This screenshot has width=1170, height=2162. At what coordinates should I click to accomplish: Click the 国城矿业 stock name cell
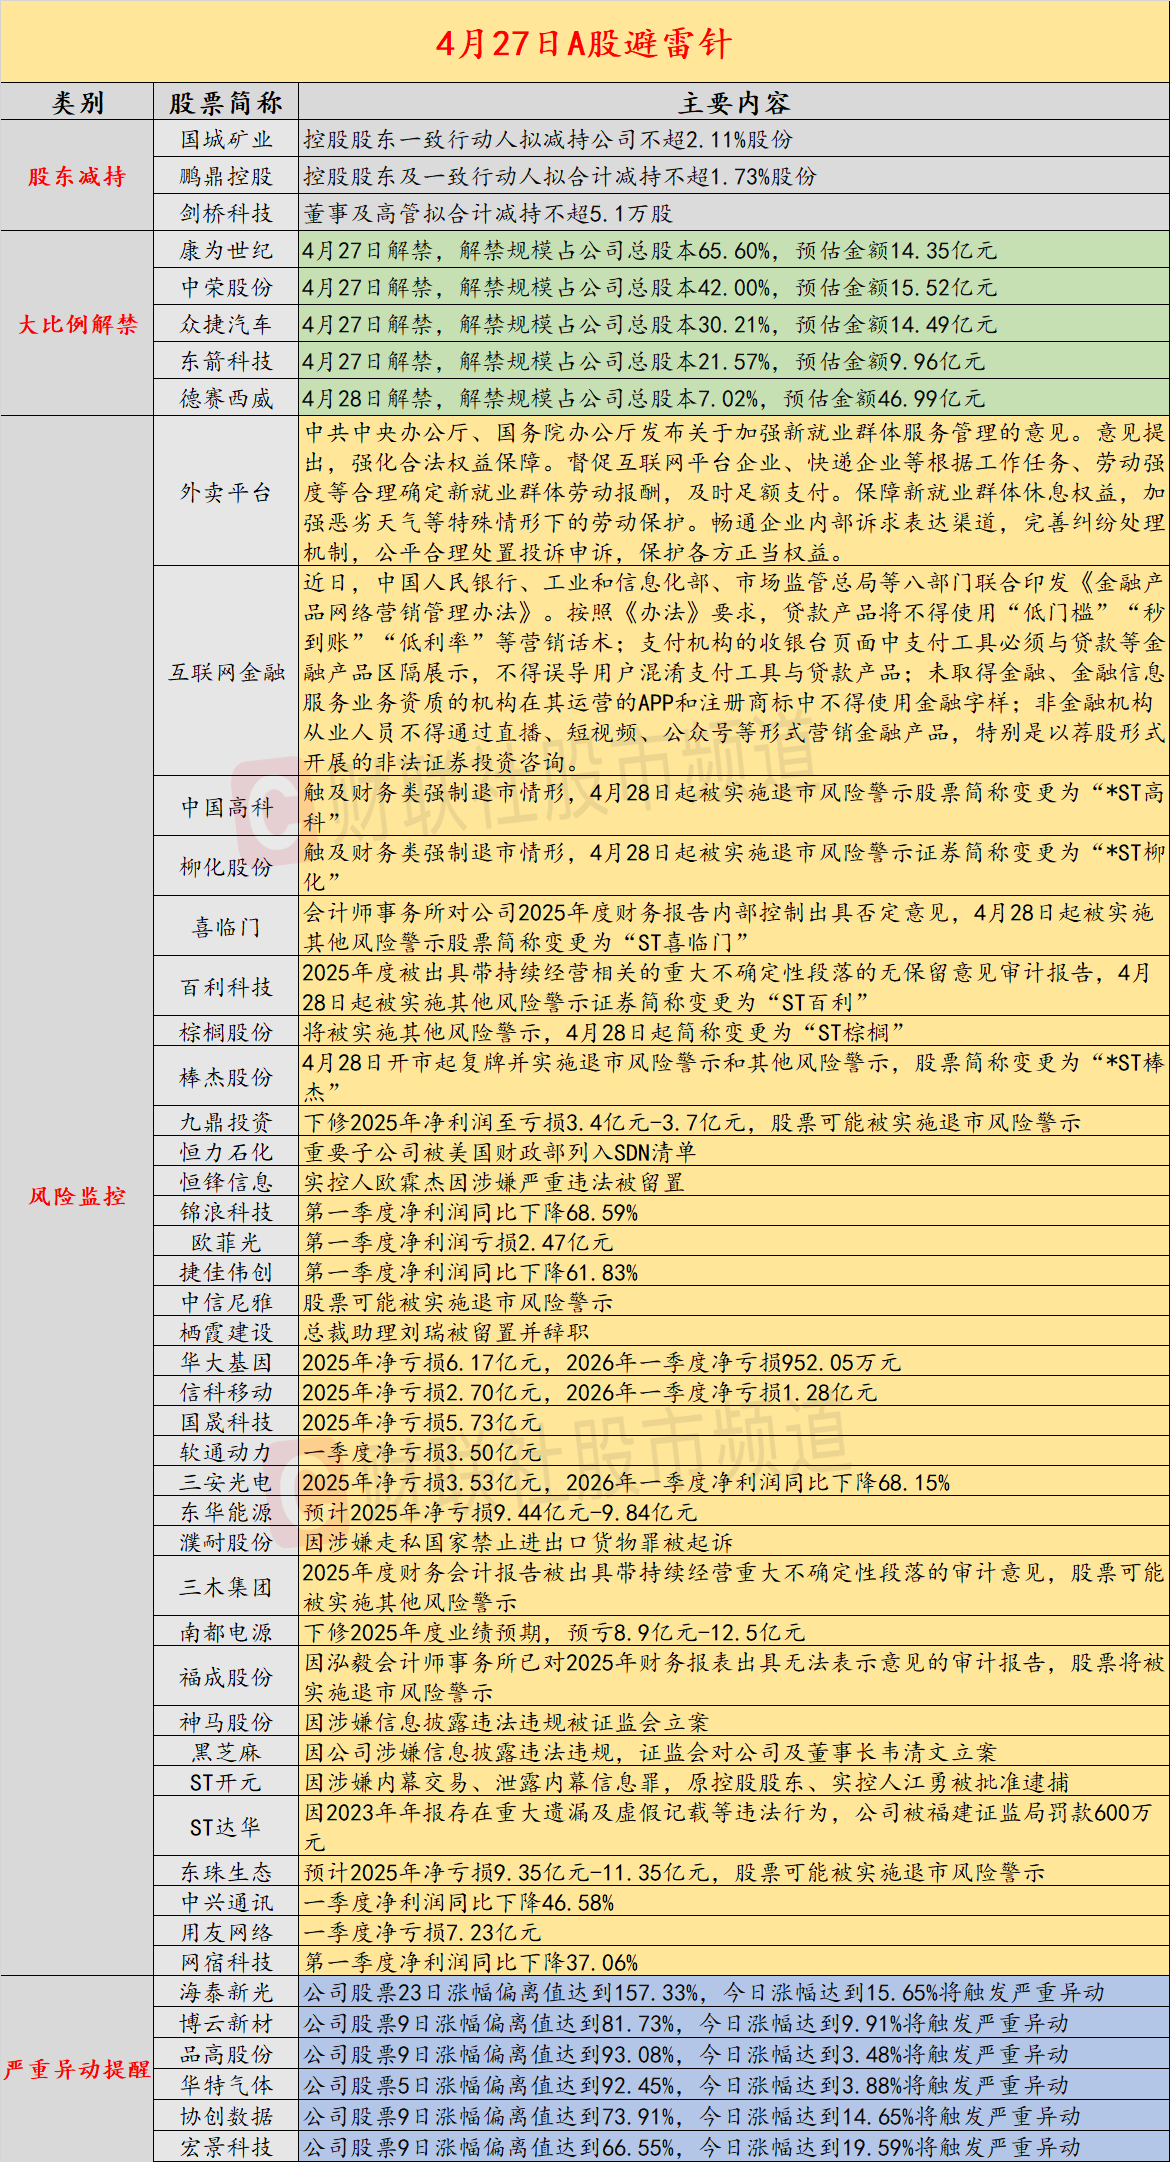226,140
